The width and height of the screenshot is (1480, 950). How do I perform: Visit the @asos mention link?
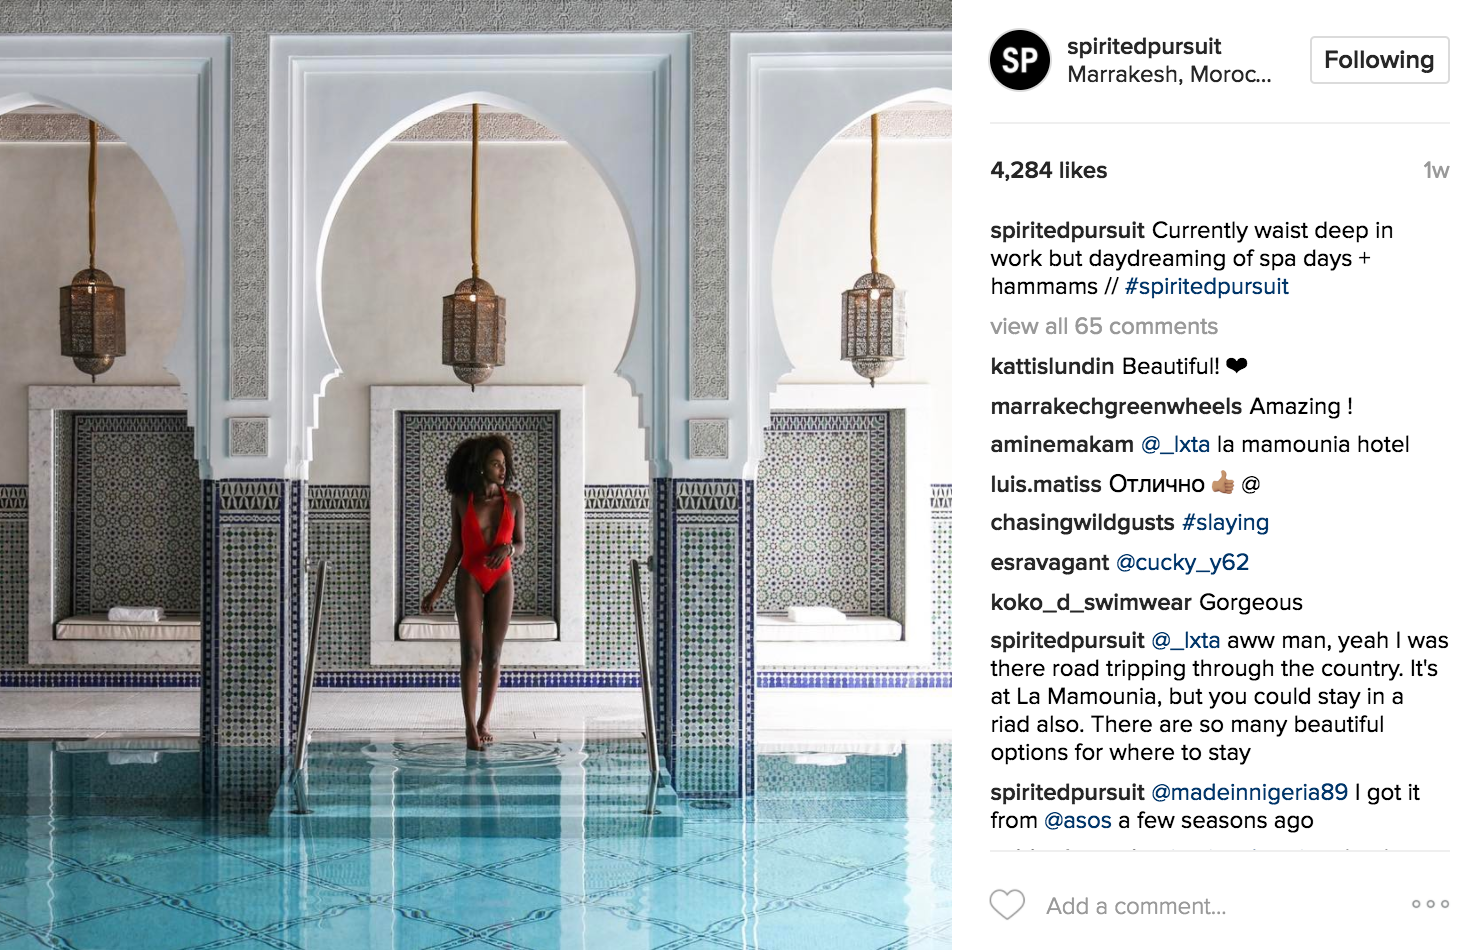(1077, 820)
